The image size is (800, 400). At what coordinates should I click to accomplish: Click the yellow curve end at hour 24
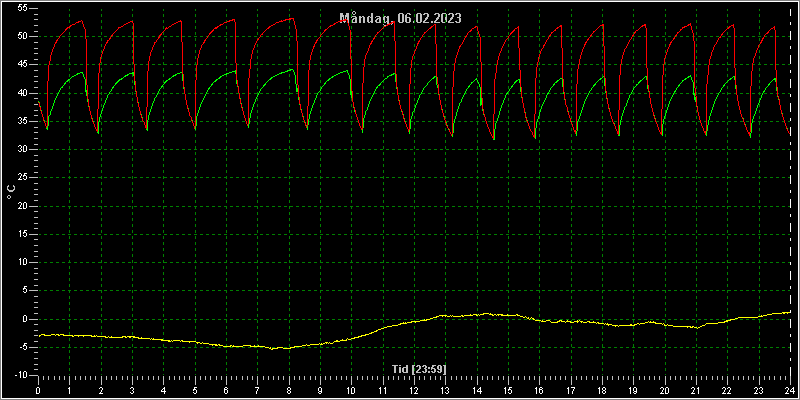point(788,312)
